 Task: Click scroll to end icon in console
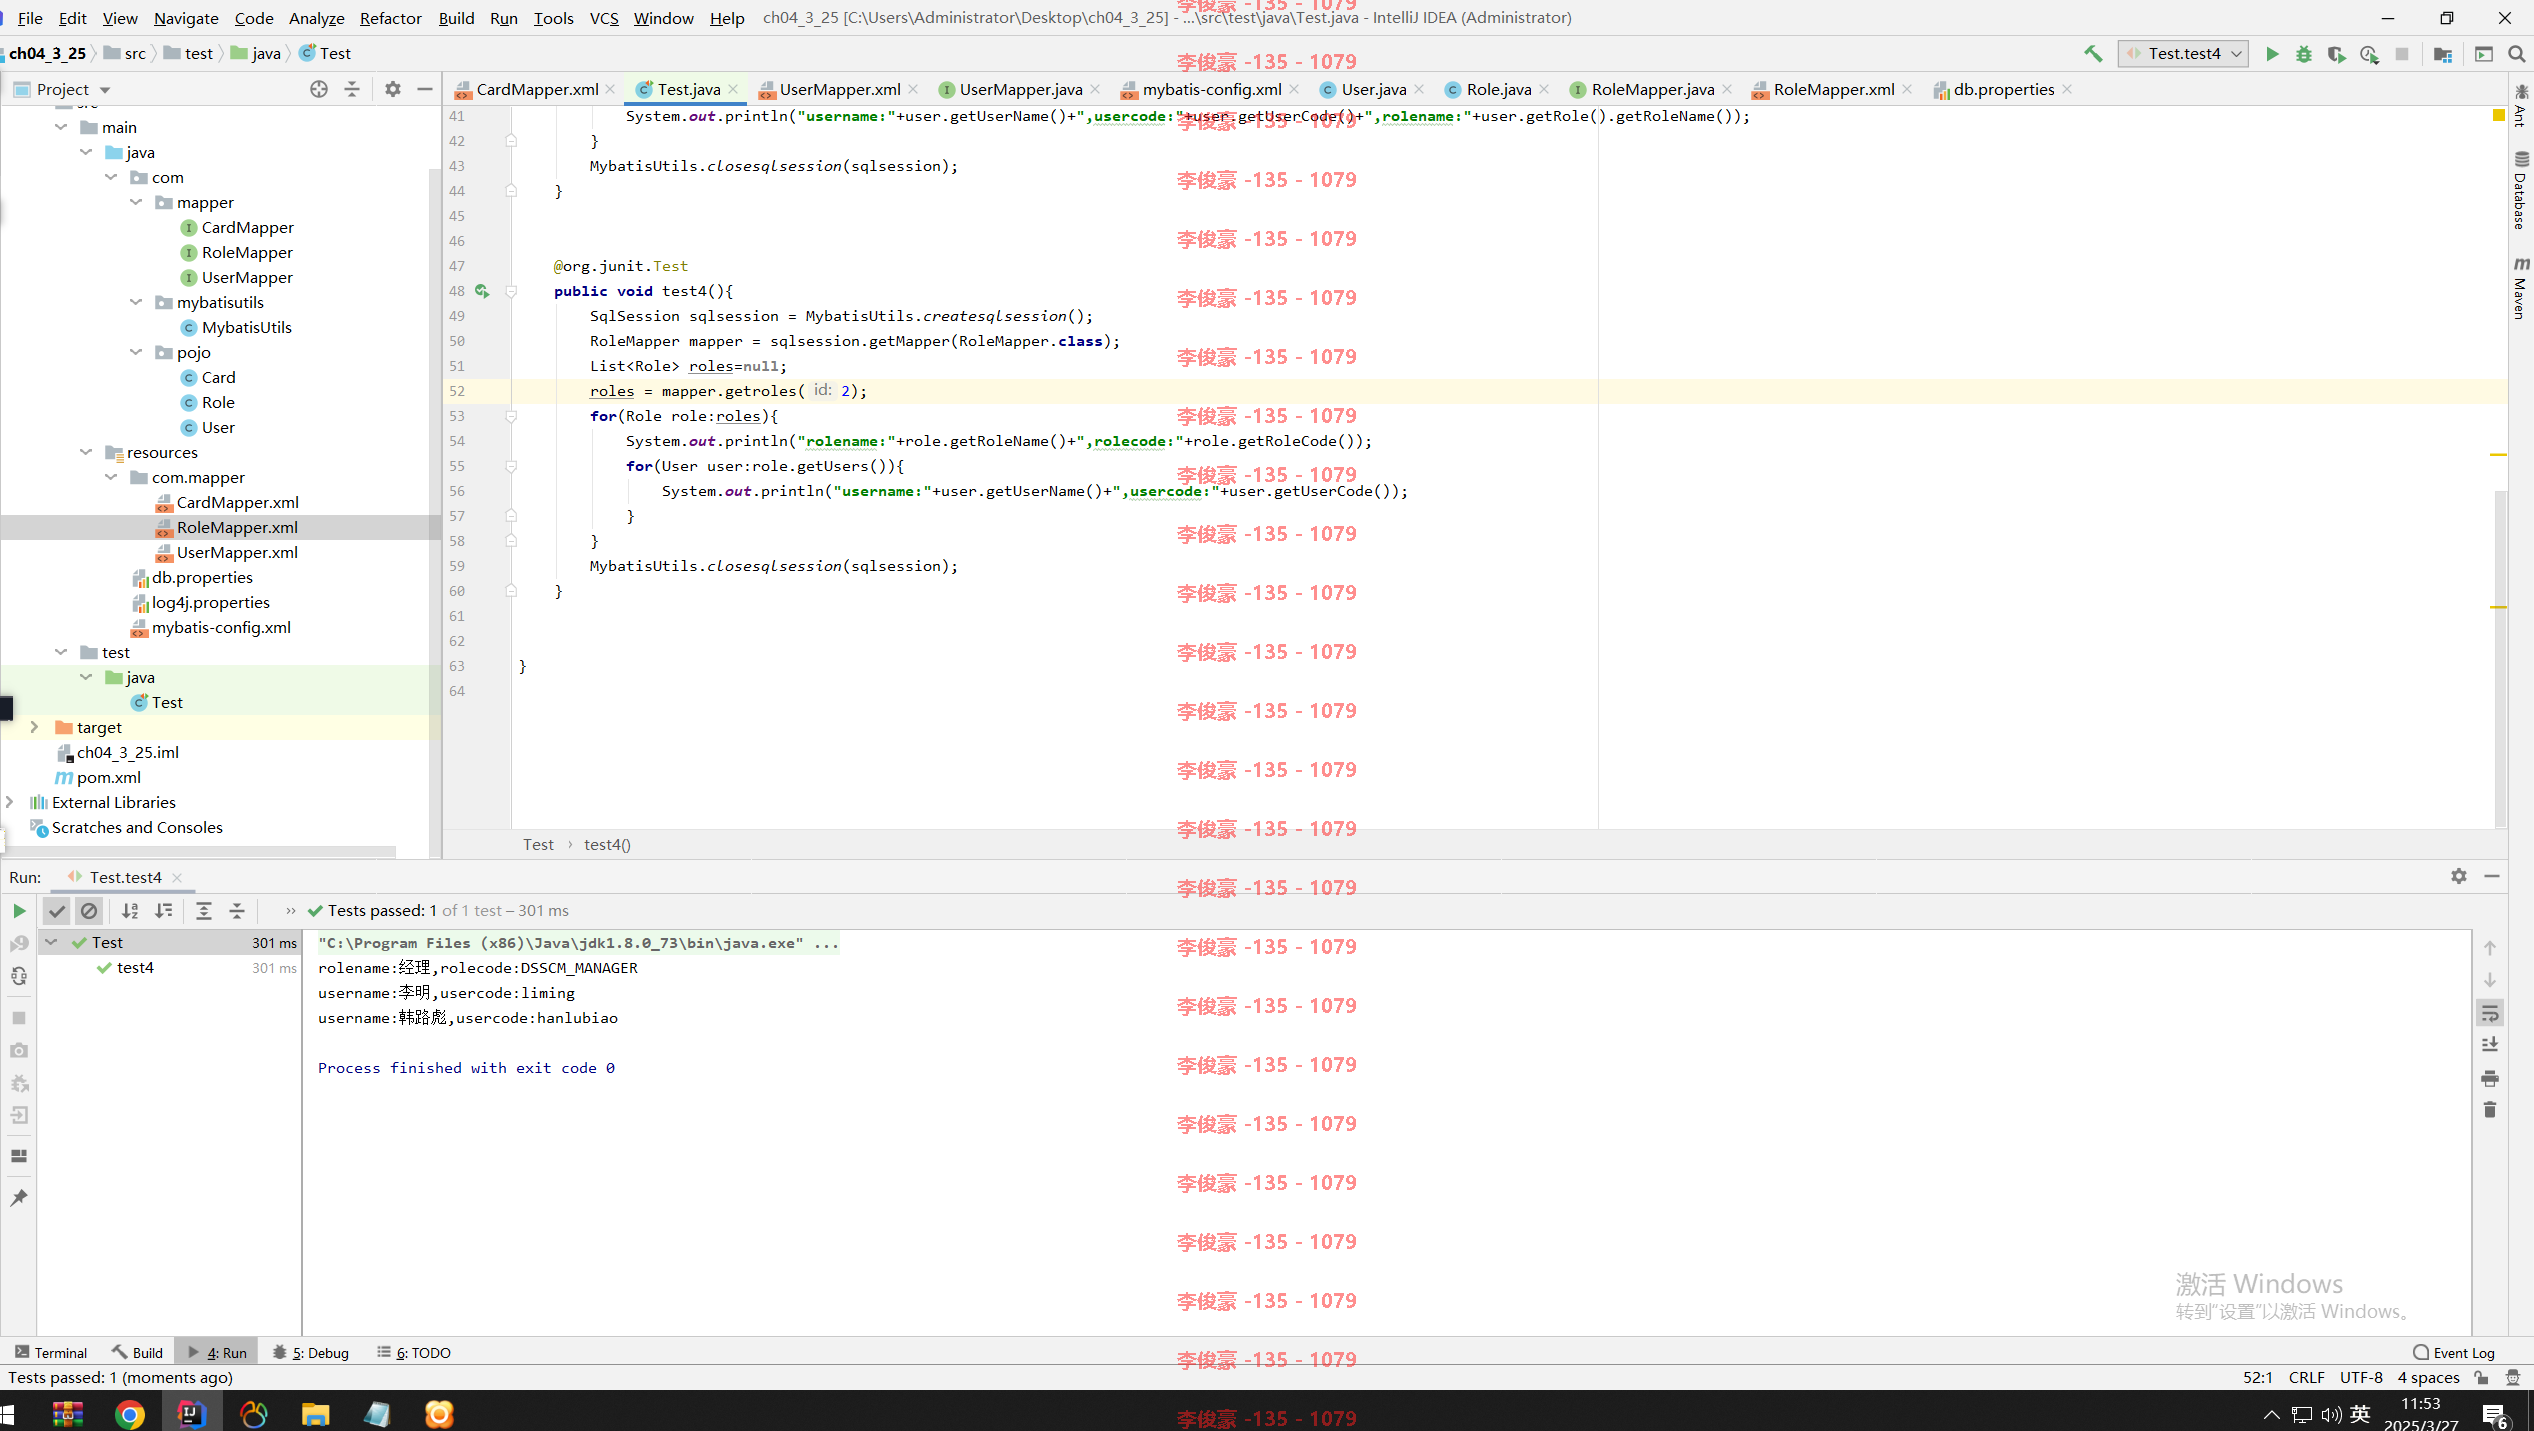click(x=2490, y=1045)
